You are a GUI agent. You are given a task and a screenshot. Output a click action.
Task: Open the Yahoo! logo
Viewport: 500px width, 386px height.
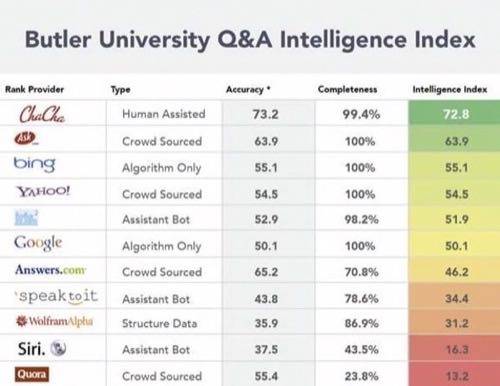pos(43,191)
